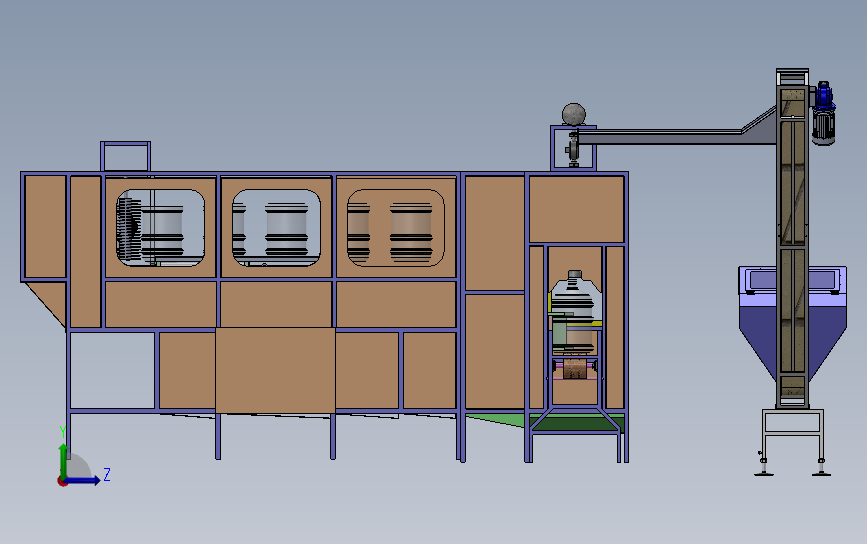867x544 pixels.
Task: Click the blue Z axis arrow of the triad
Action: tap(84, 480)
